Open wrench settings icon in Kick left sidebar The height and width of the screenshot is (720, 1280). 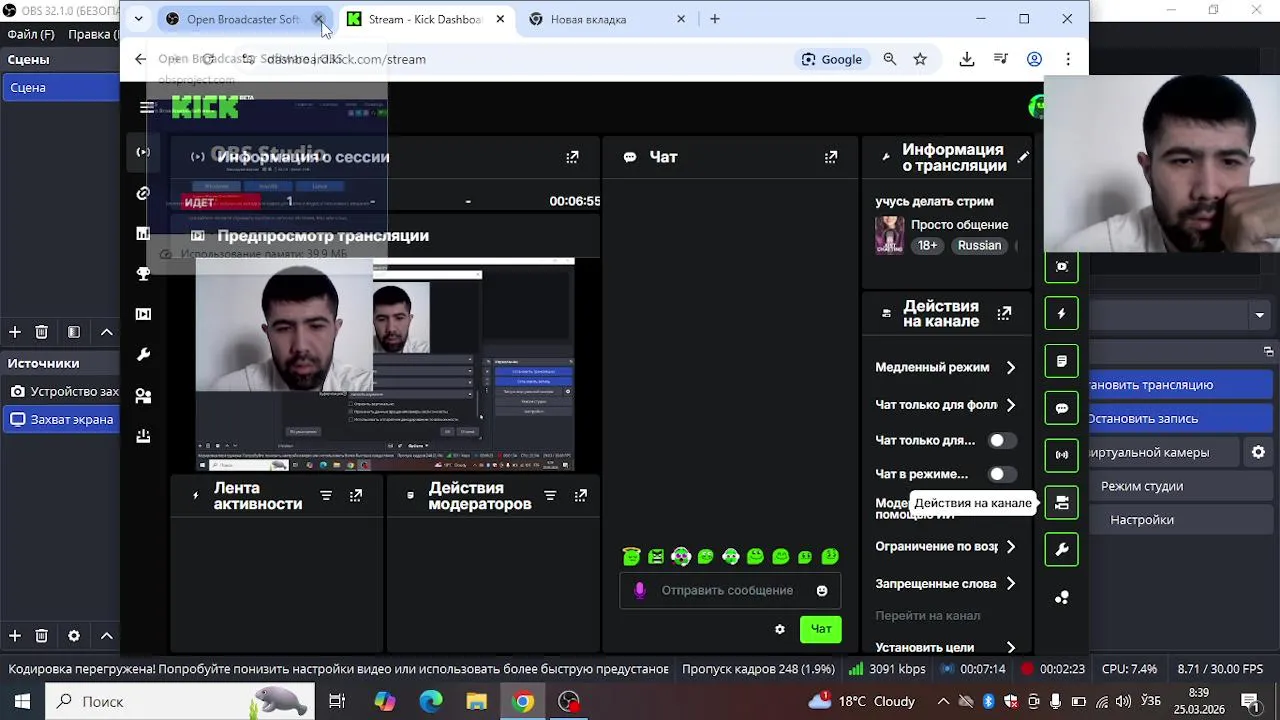point(143,355)
